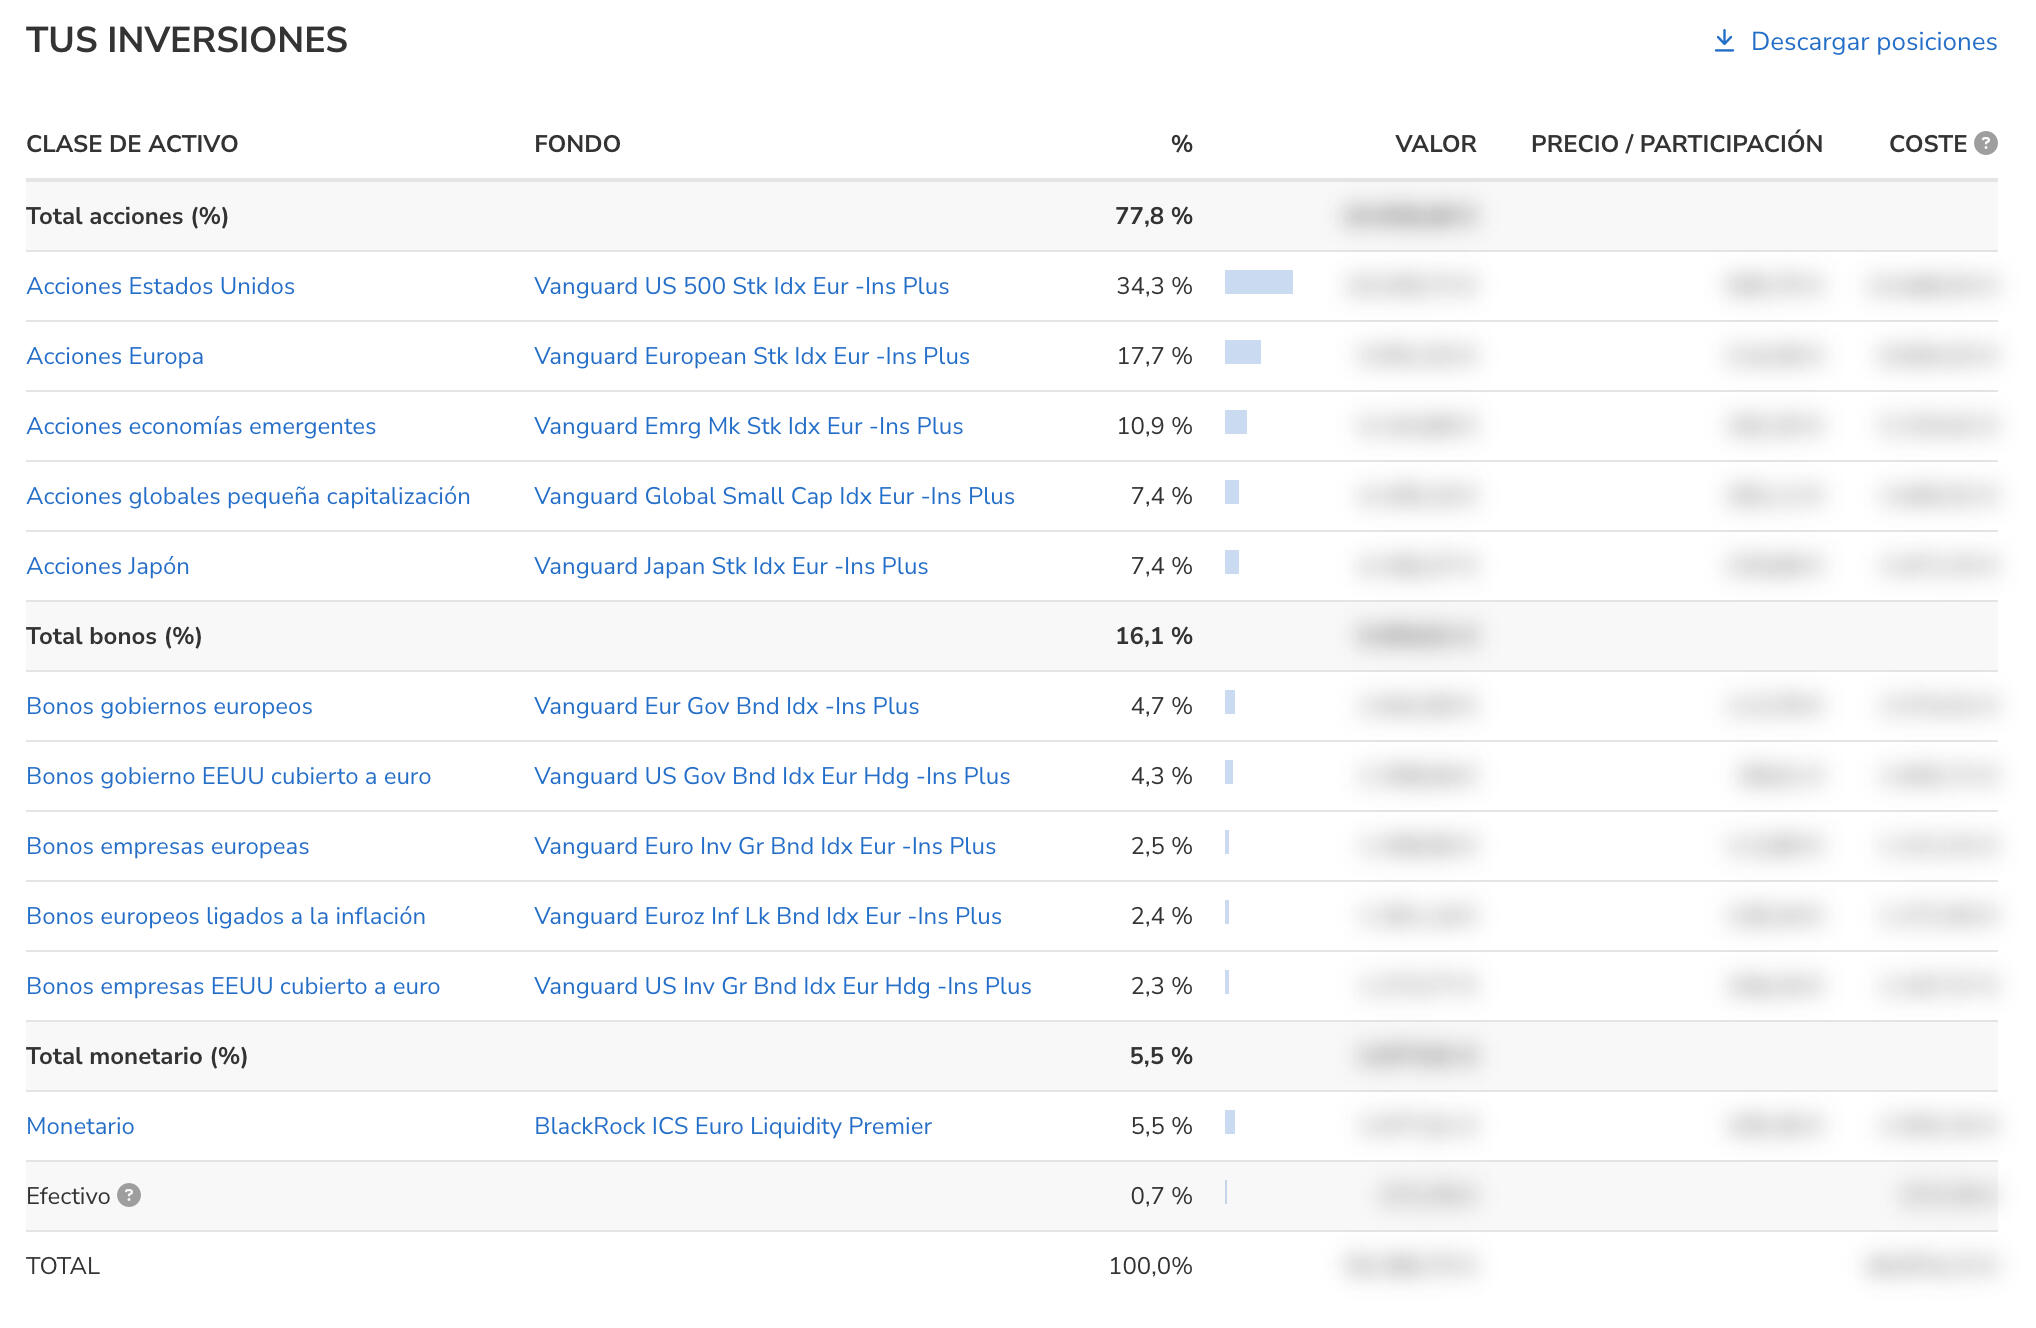
Task: Open Bonos europeos ligados a la inflación link
Action: [226, 916]
